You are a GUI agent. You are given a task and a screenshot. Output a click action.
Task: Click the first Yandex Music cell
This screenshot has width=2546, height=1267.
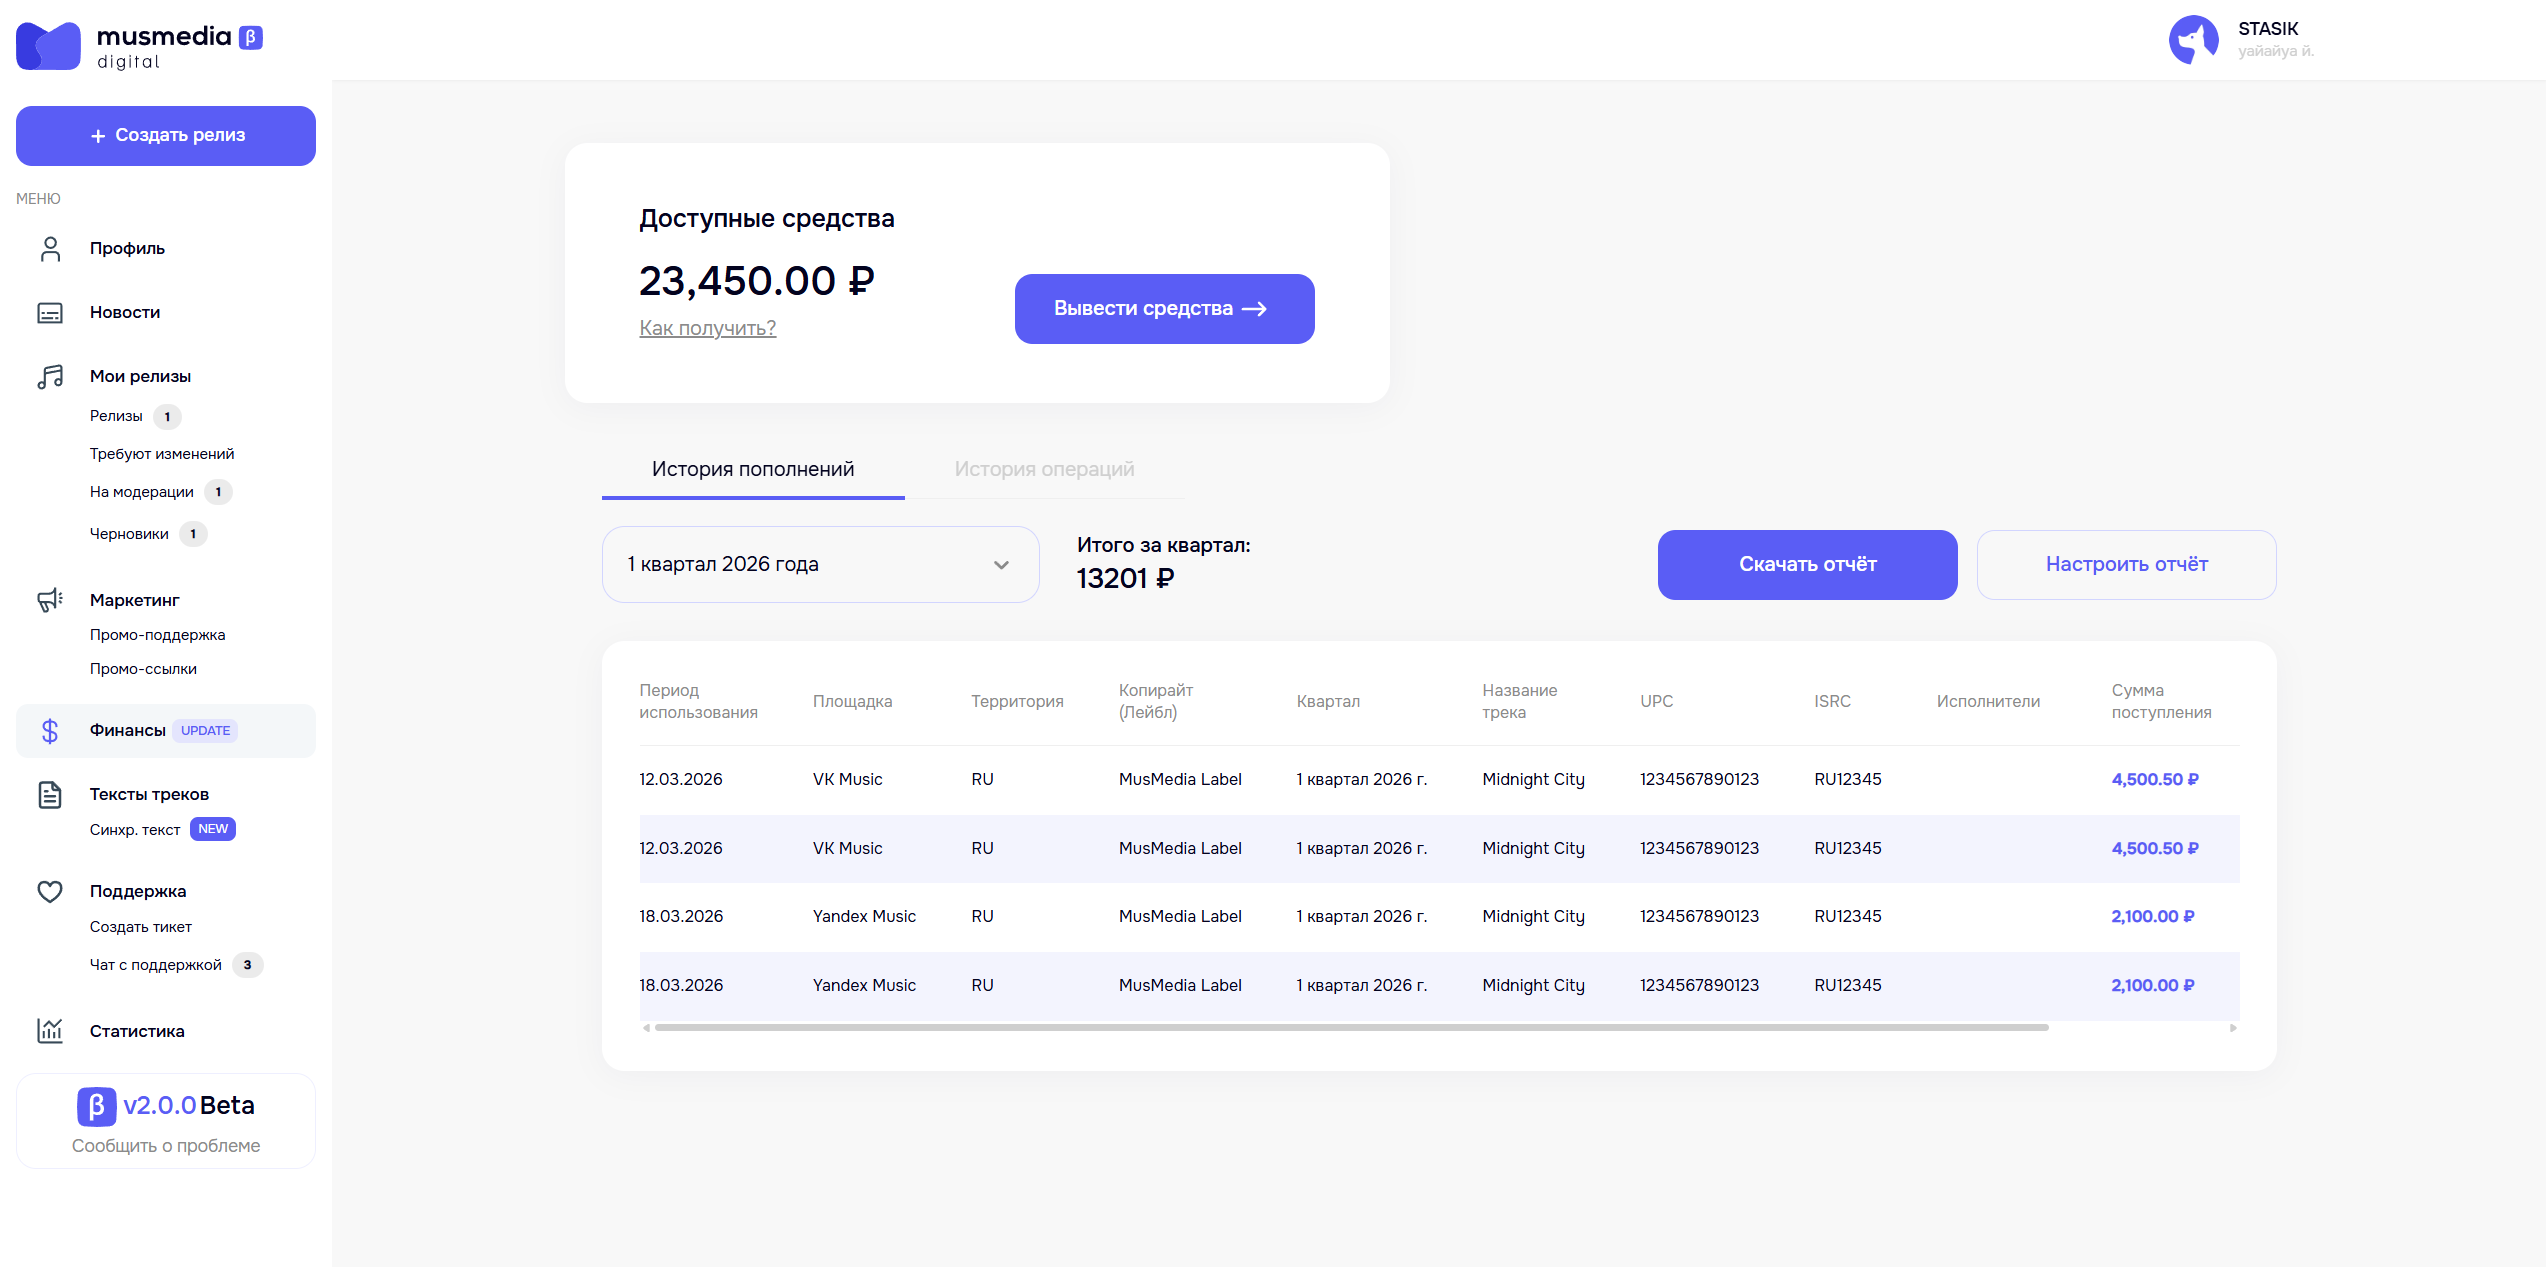pos(864,917)
